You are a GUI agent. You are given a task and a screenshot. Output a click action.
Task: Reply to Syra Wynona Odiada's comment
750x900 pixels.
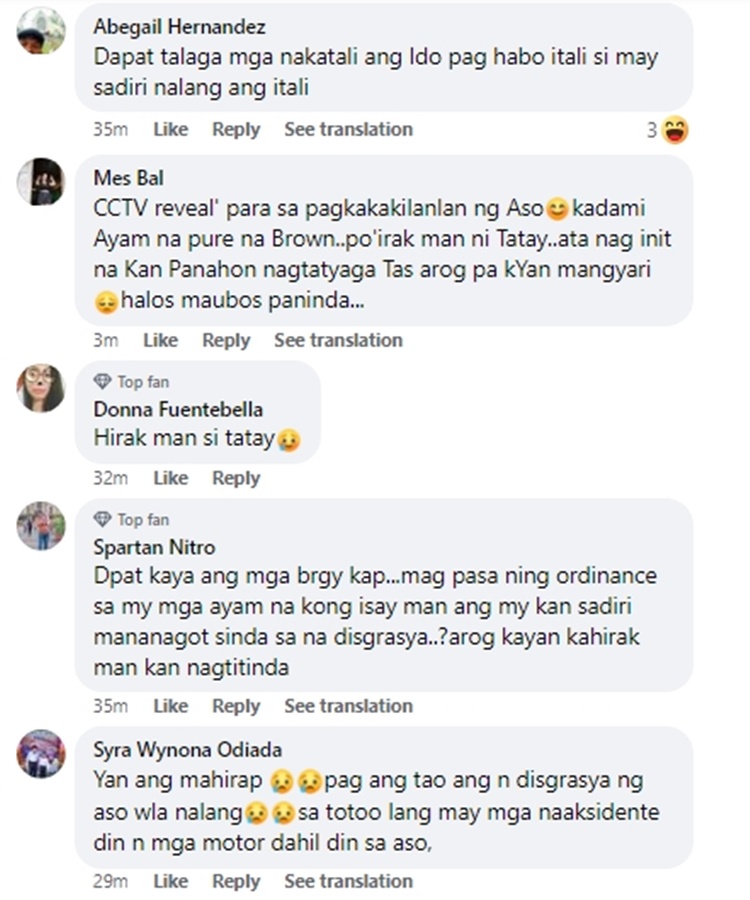pyautogui.click(x=236, y=881)
